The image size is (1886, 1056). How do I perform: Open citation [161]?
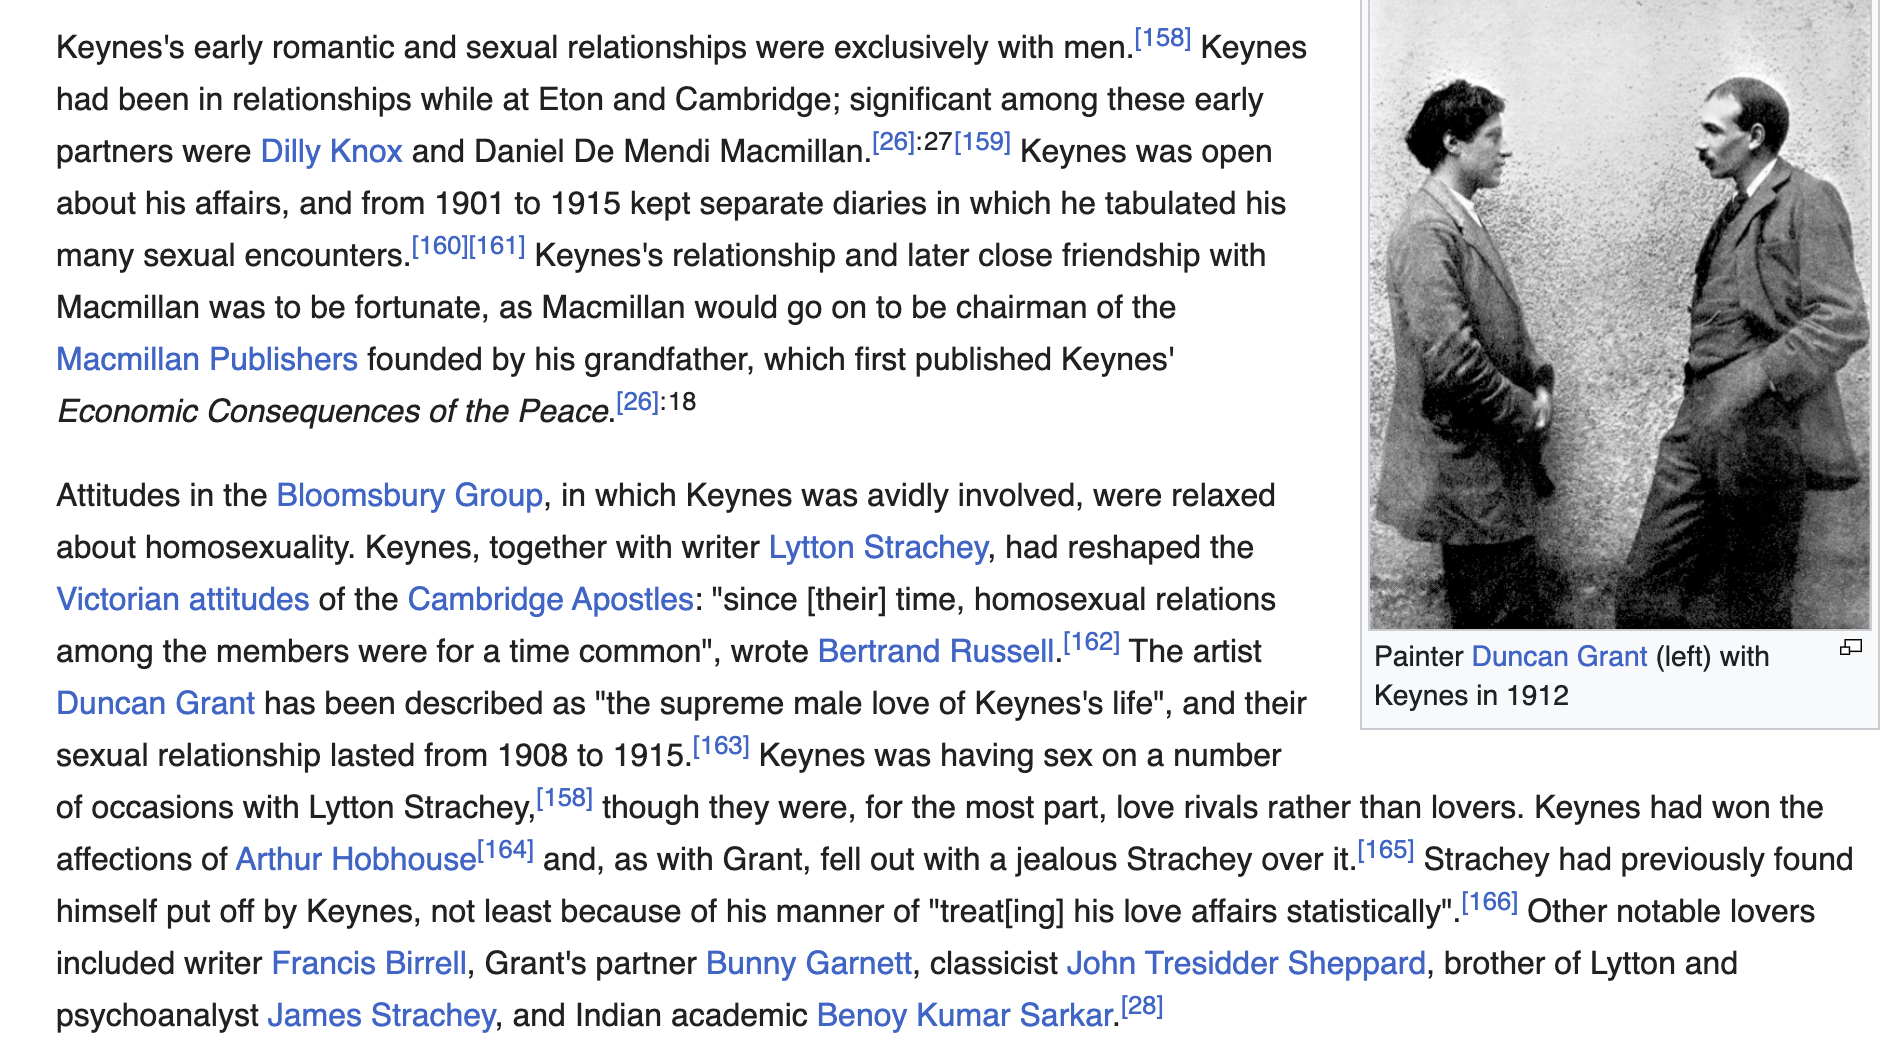click(497, 247)
